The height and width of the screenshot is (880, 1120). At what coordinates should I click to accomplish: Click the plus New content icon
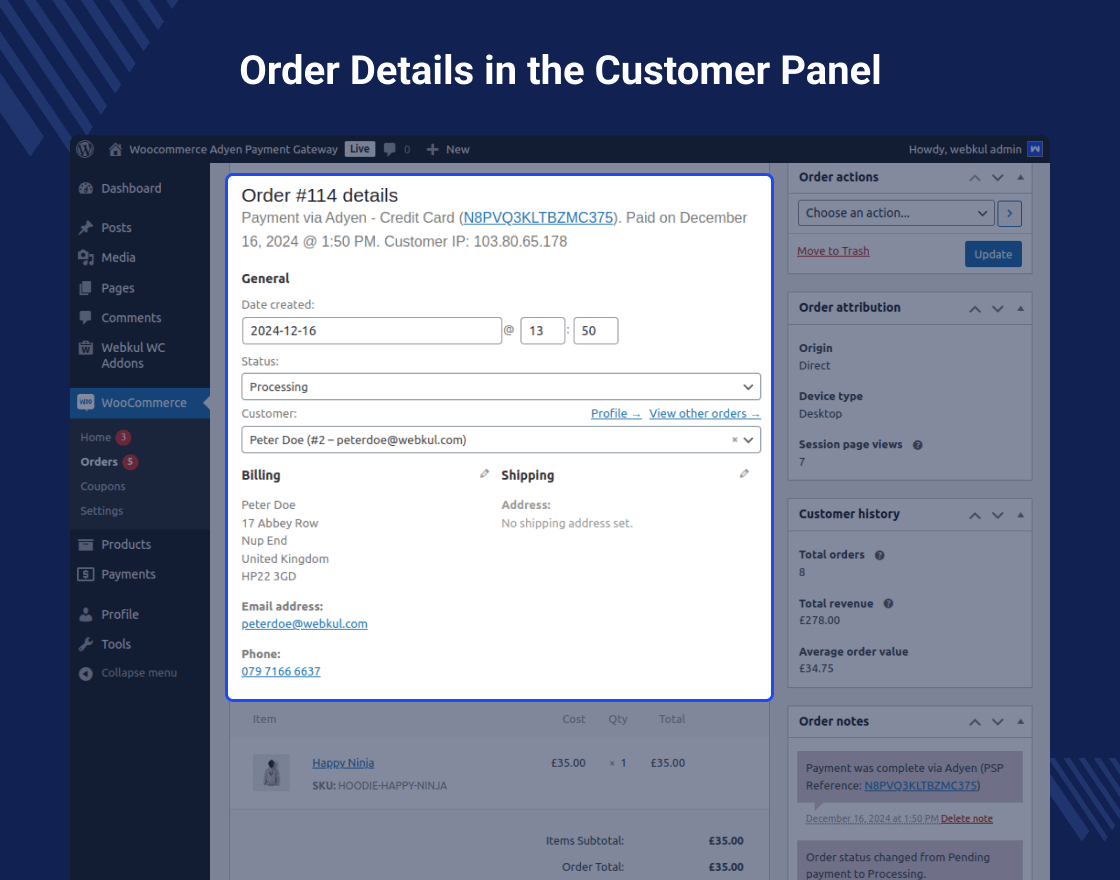point(432,149)
